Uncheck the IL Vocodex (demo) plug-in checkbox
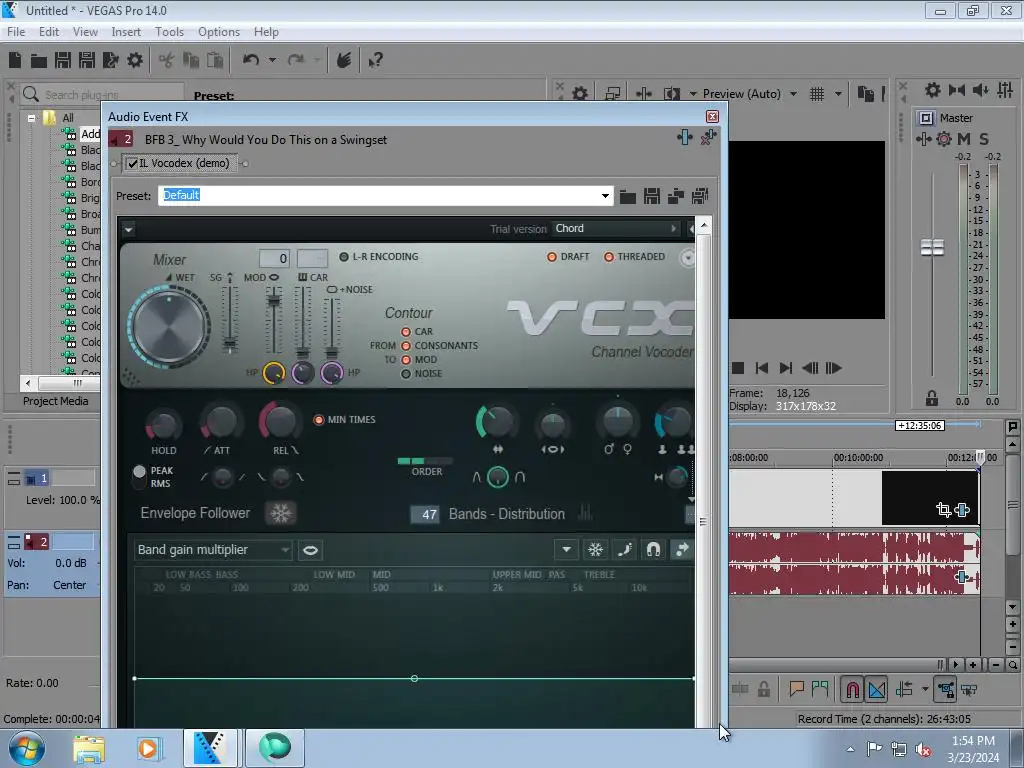 [x=133, y=163]
